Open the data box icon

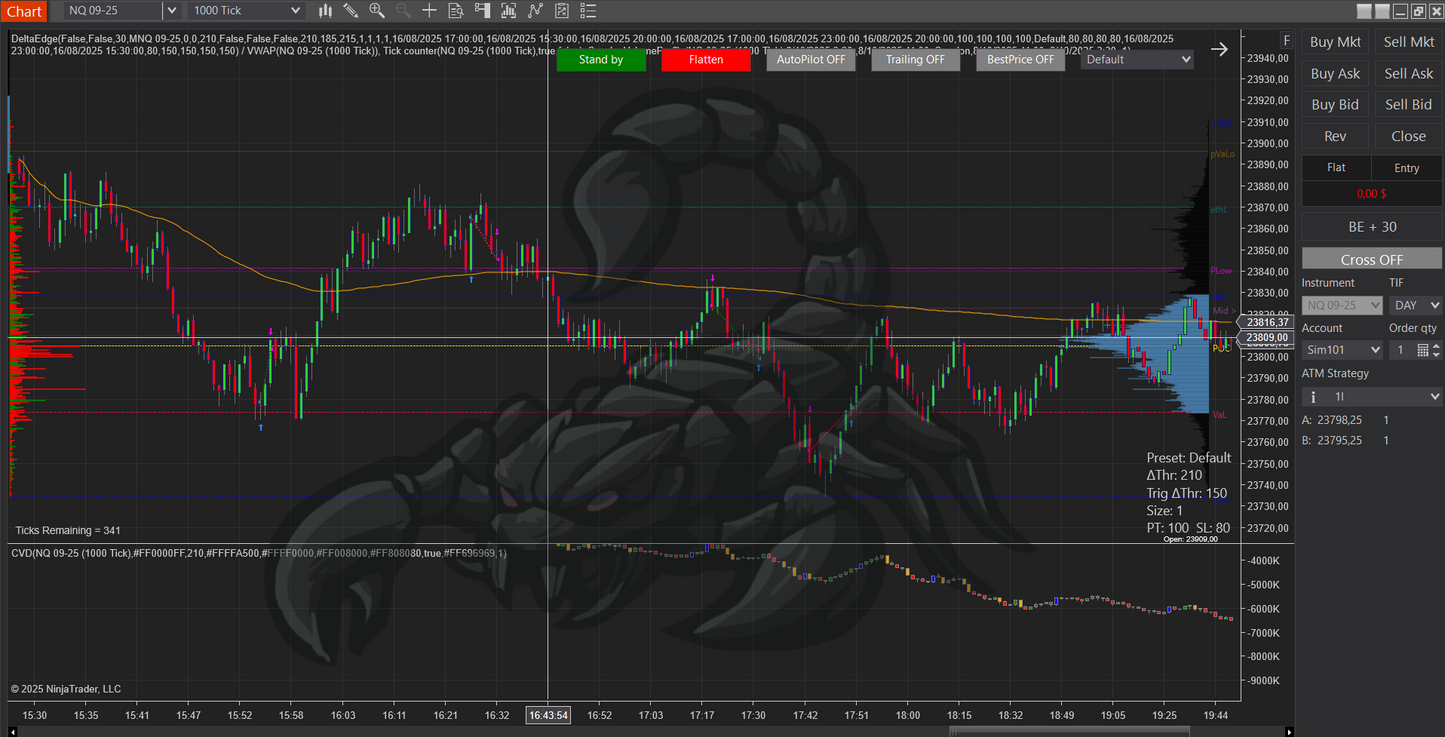pyautogui.click(x=456, y=10)
